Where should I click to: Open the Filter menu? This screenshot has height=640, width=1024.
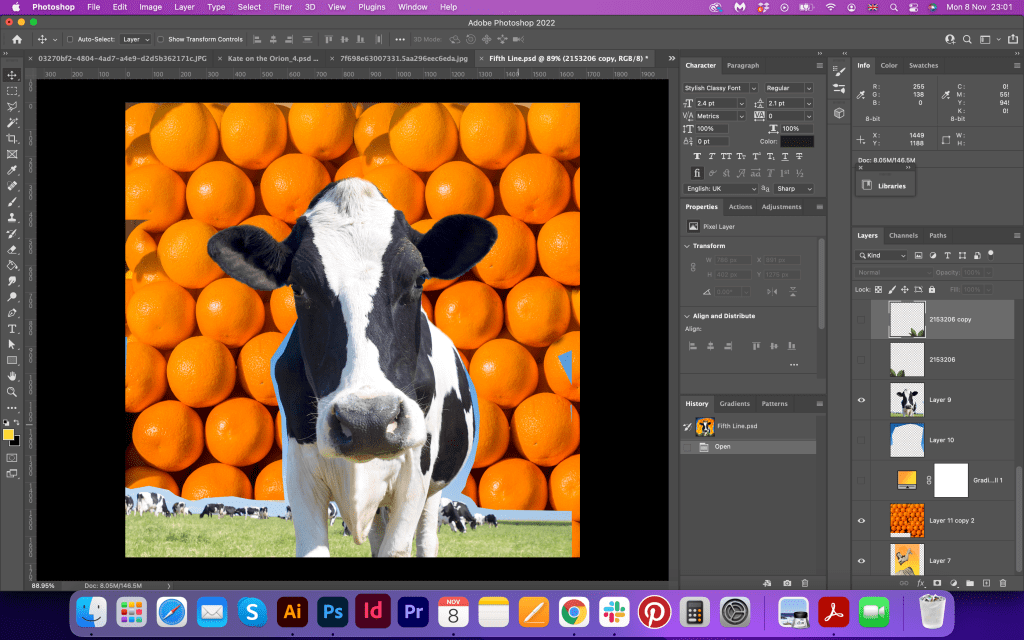[283, 7]
